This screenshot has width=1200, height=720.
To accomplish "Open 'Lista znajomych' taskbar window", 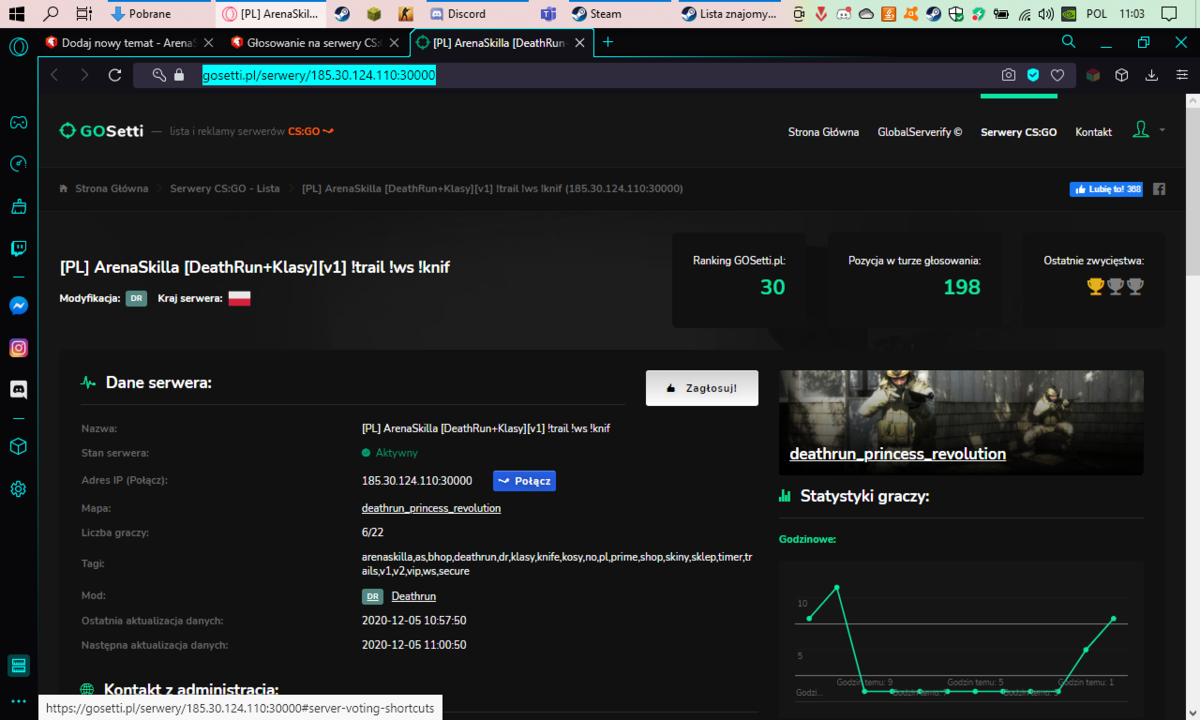I will (x=729, y=14).
